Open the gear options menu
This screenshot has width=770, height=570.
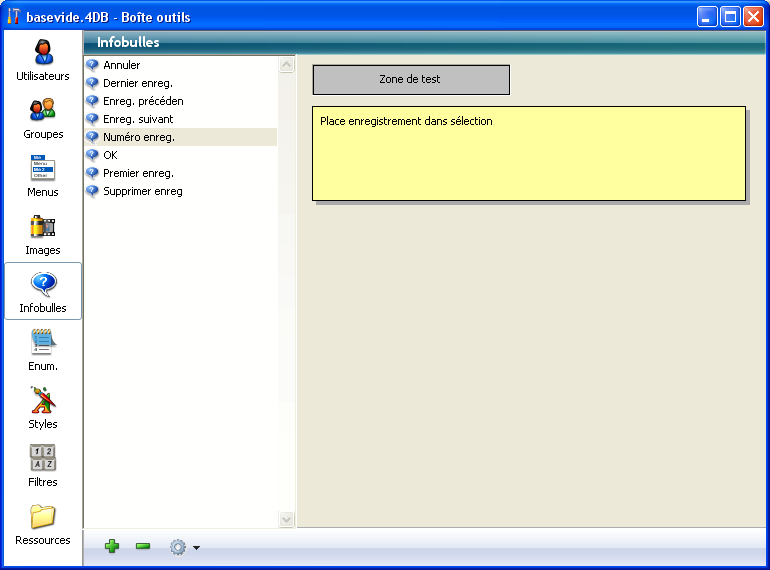[184, 547]
